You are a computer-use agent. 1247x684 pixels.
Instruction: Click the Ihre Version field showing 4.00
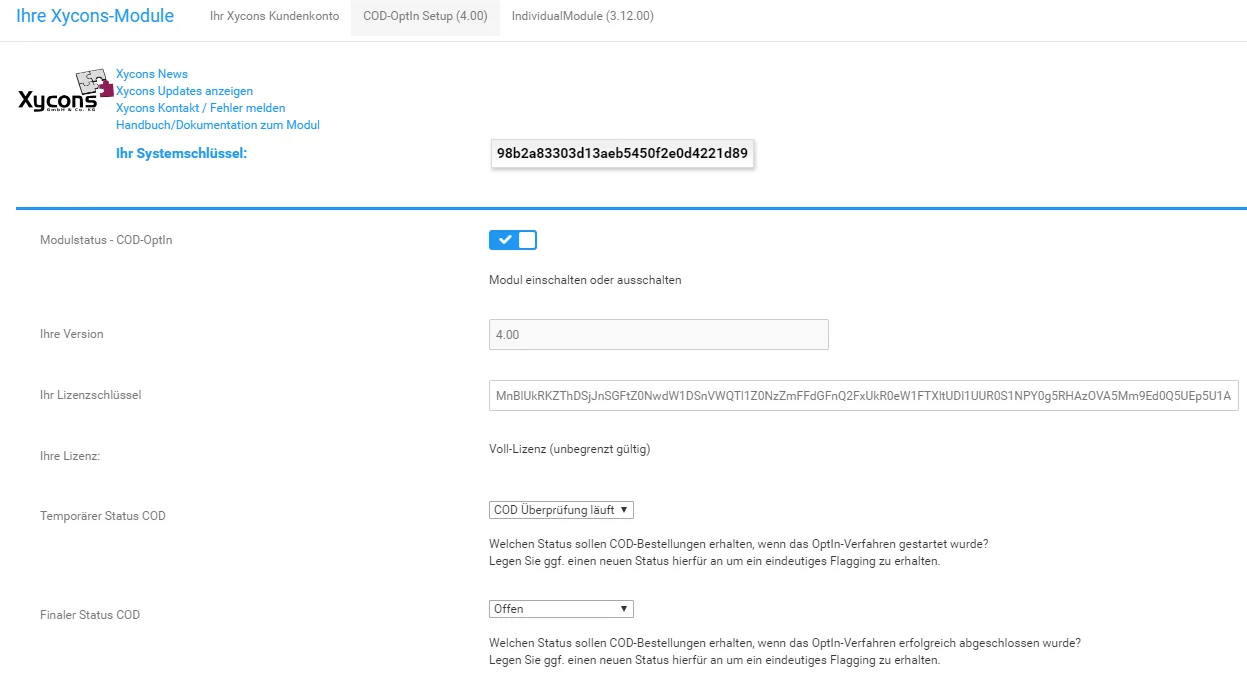[659, 335]
